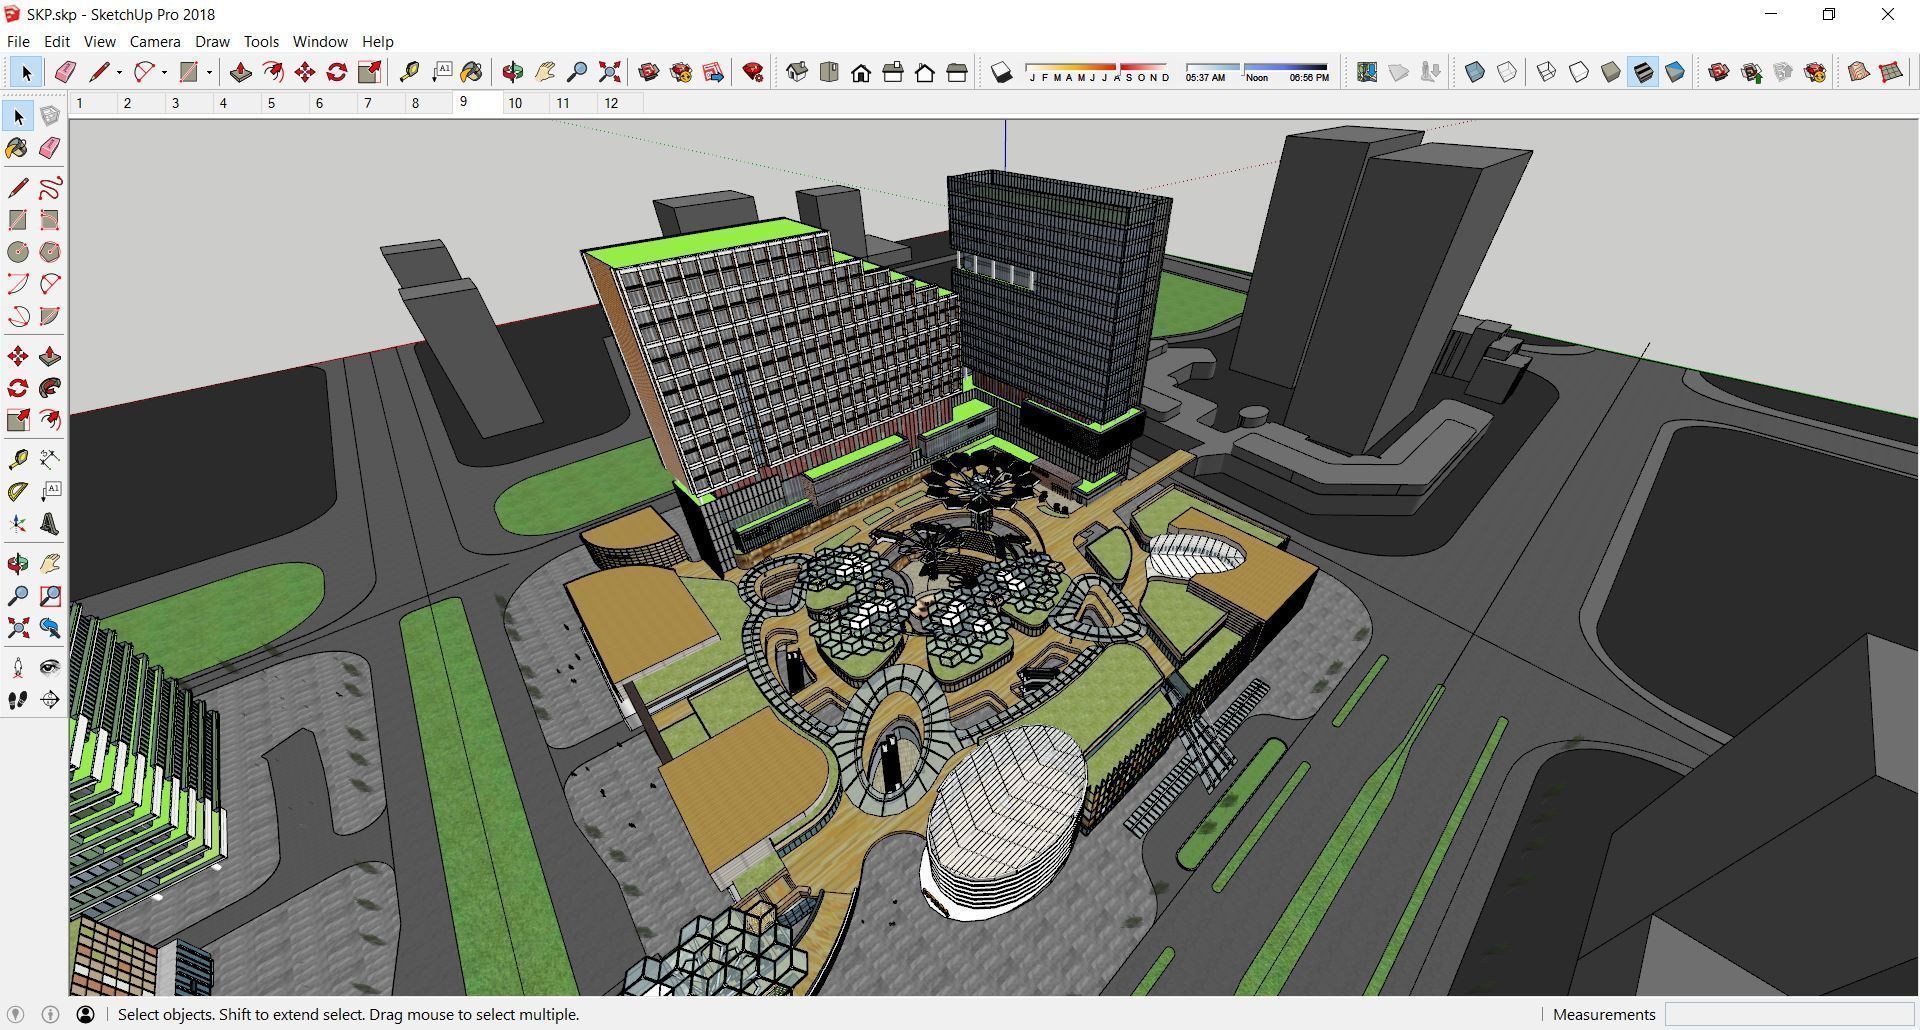
Task: Select the Position Camera tool
Action: tap(18, 667)
